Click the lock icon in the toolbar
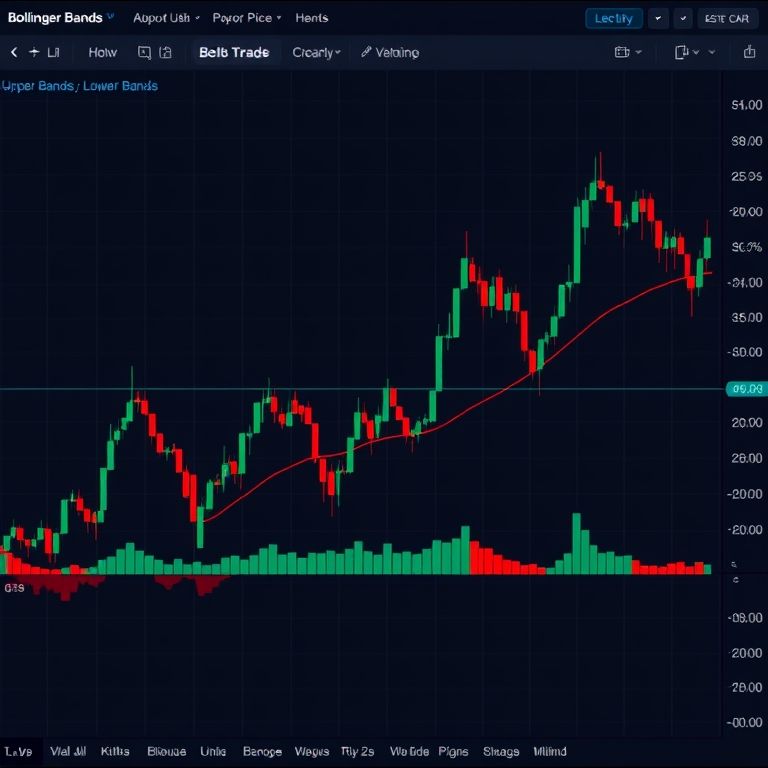The height and width of the screenshot is (768, 768). coord(166,52)
